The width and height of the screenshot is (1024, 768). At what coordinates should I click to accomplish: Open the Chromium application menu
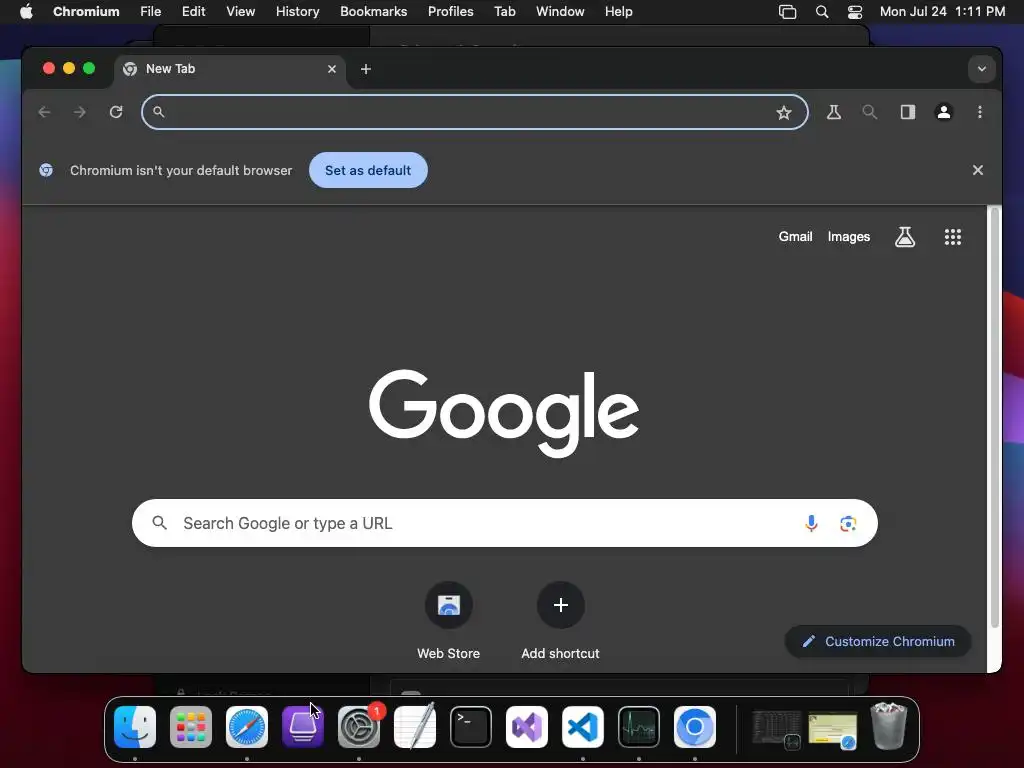86,12
